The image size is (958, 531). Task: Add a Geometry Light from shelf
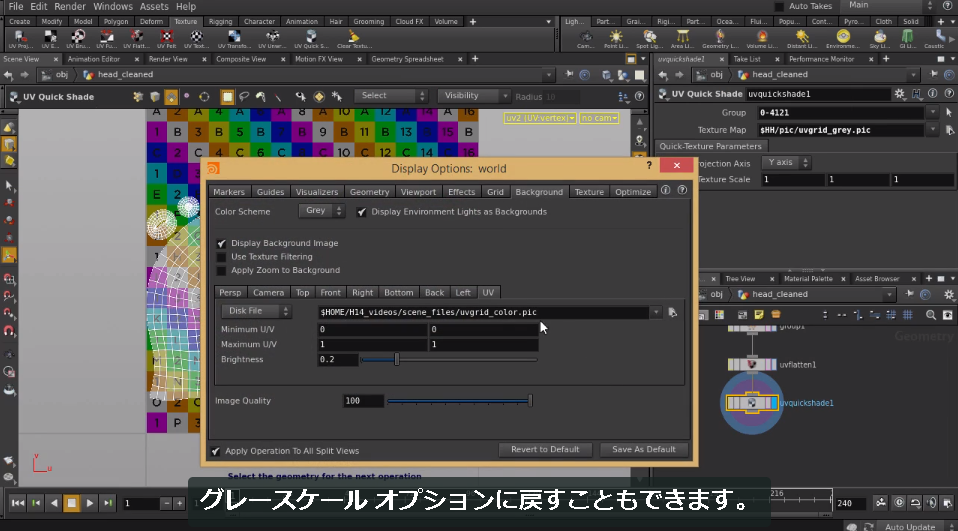(x=720, y=40)
